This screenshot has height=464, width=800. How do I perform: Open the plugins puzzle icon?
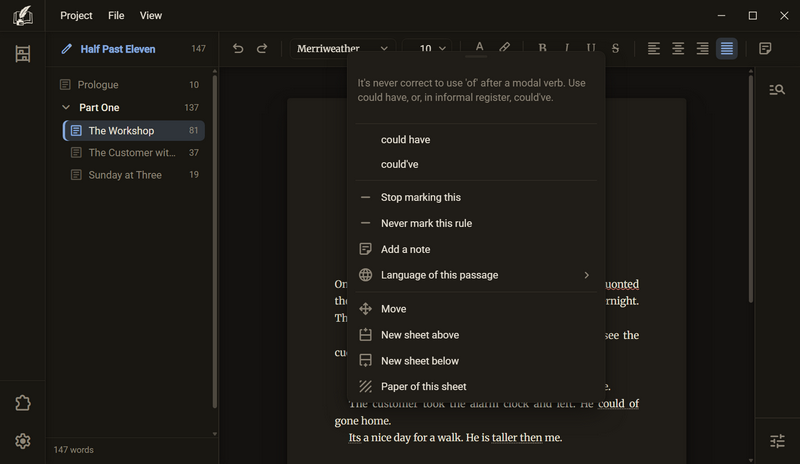22,403
